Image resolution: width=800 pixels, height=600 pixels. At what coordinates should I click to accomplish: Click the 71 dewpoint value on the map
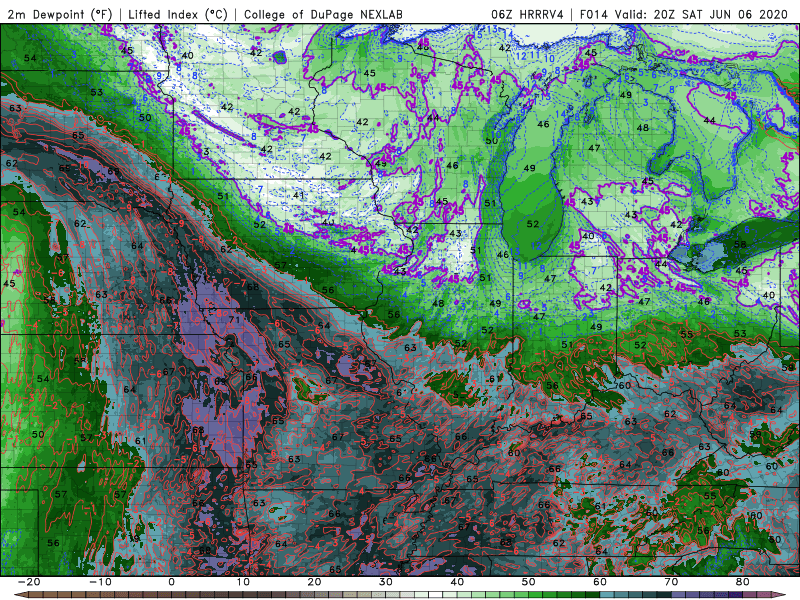click(x=234, y=320)
